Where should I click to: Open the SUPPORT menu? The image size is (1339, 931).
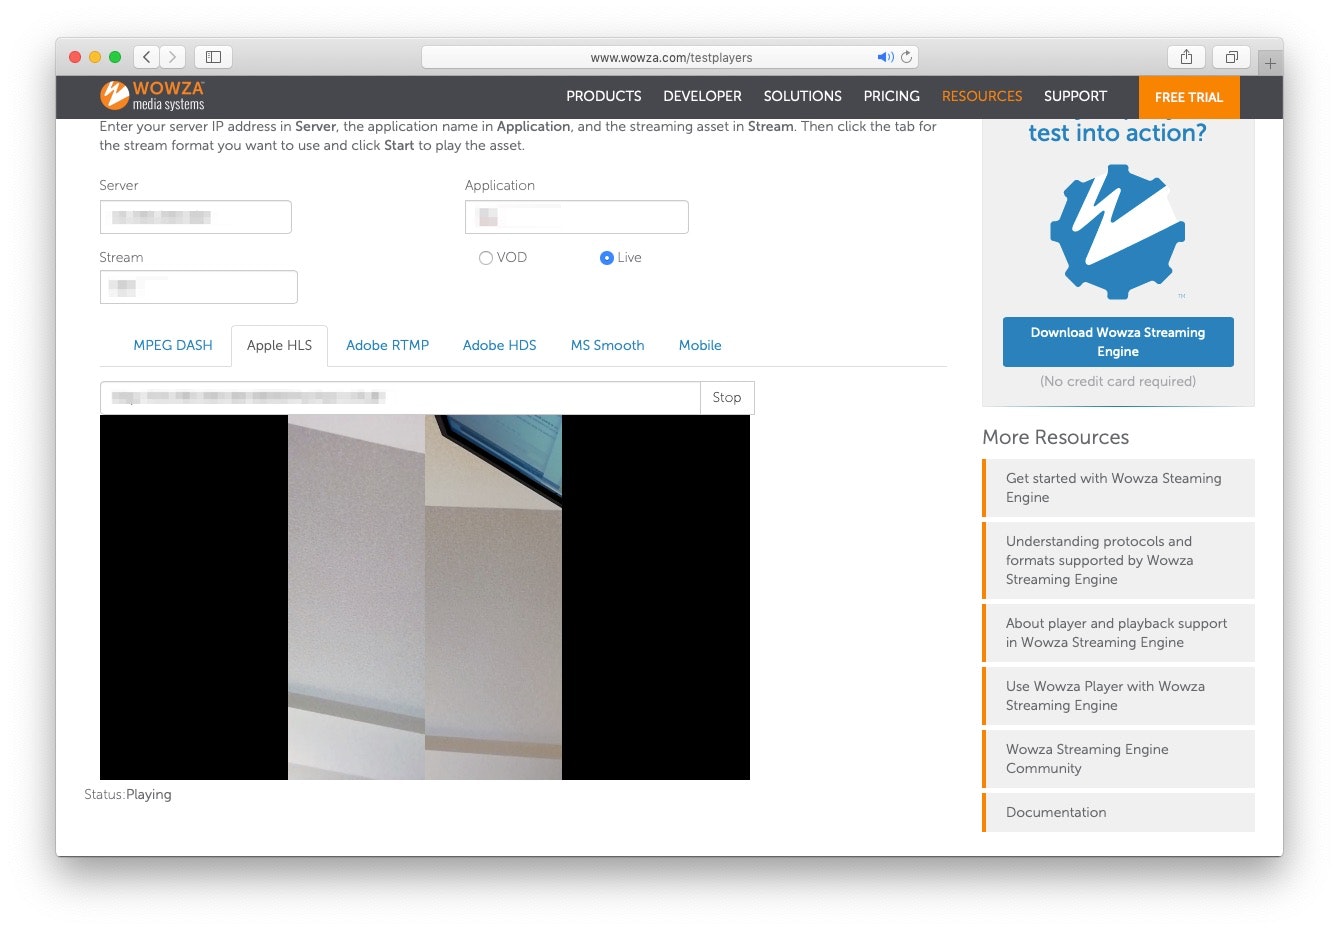[x=1075, y=96]
